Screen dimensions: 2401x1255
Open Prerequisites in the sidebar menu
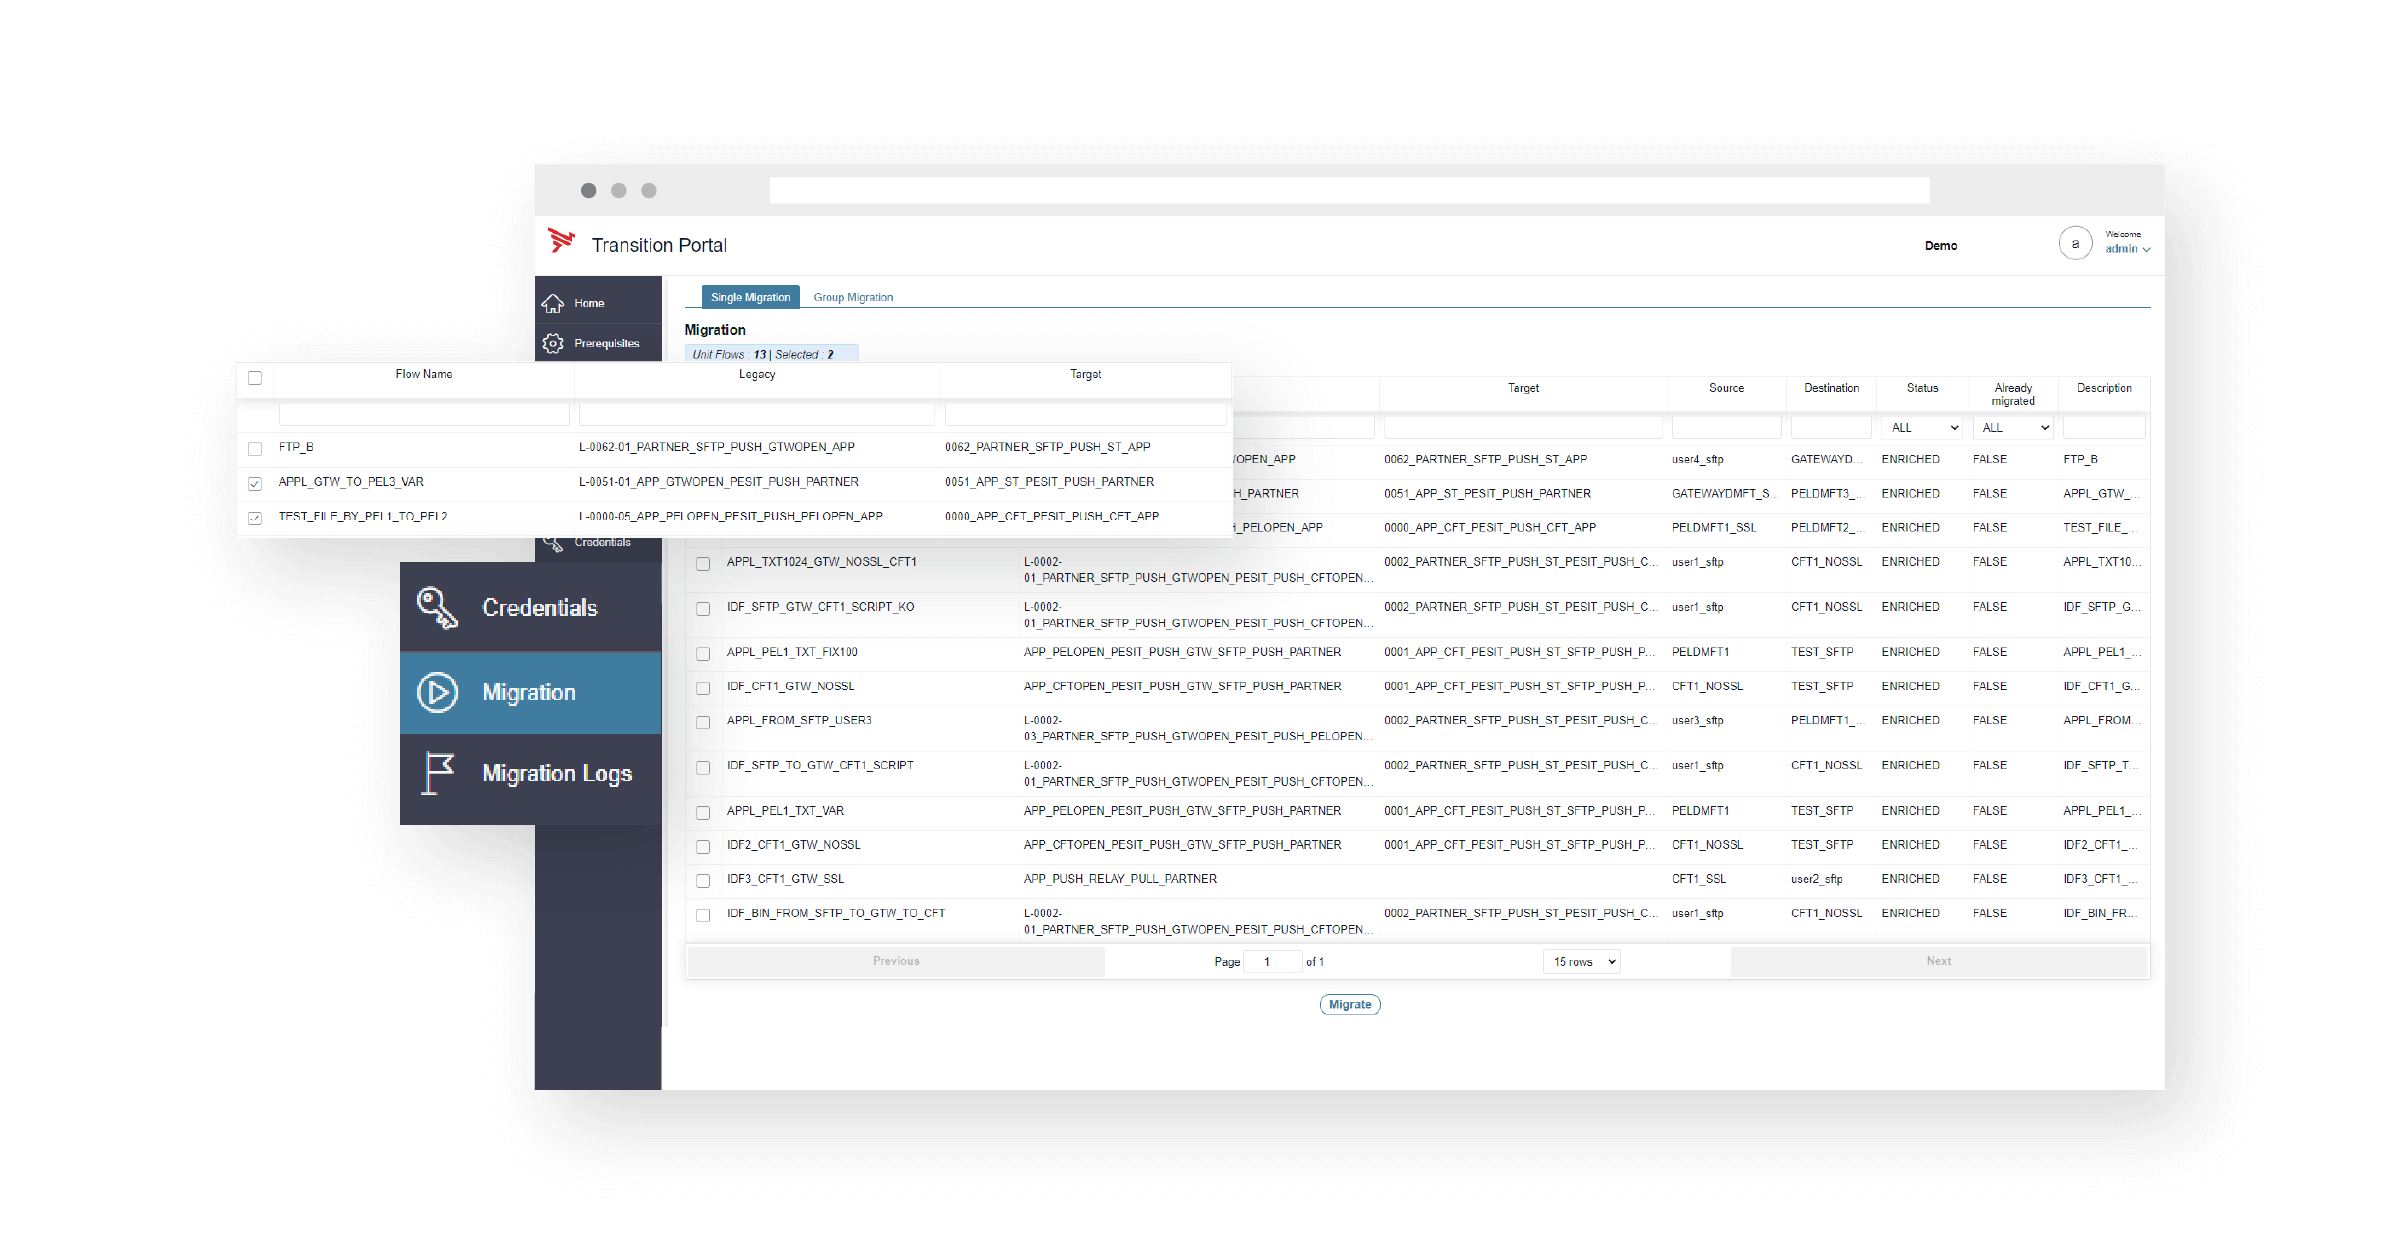point(598,343)
